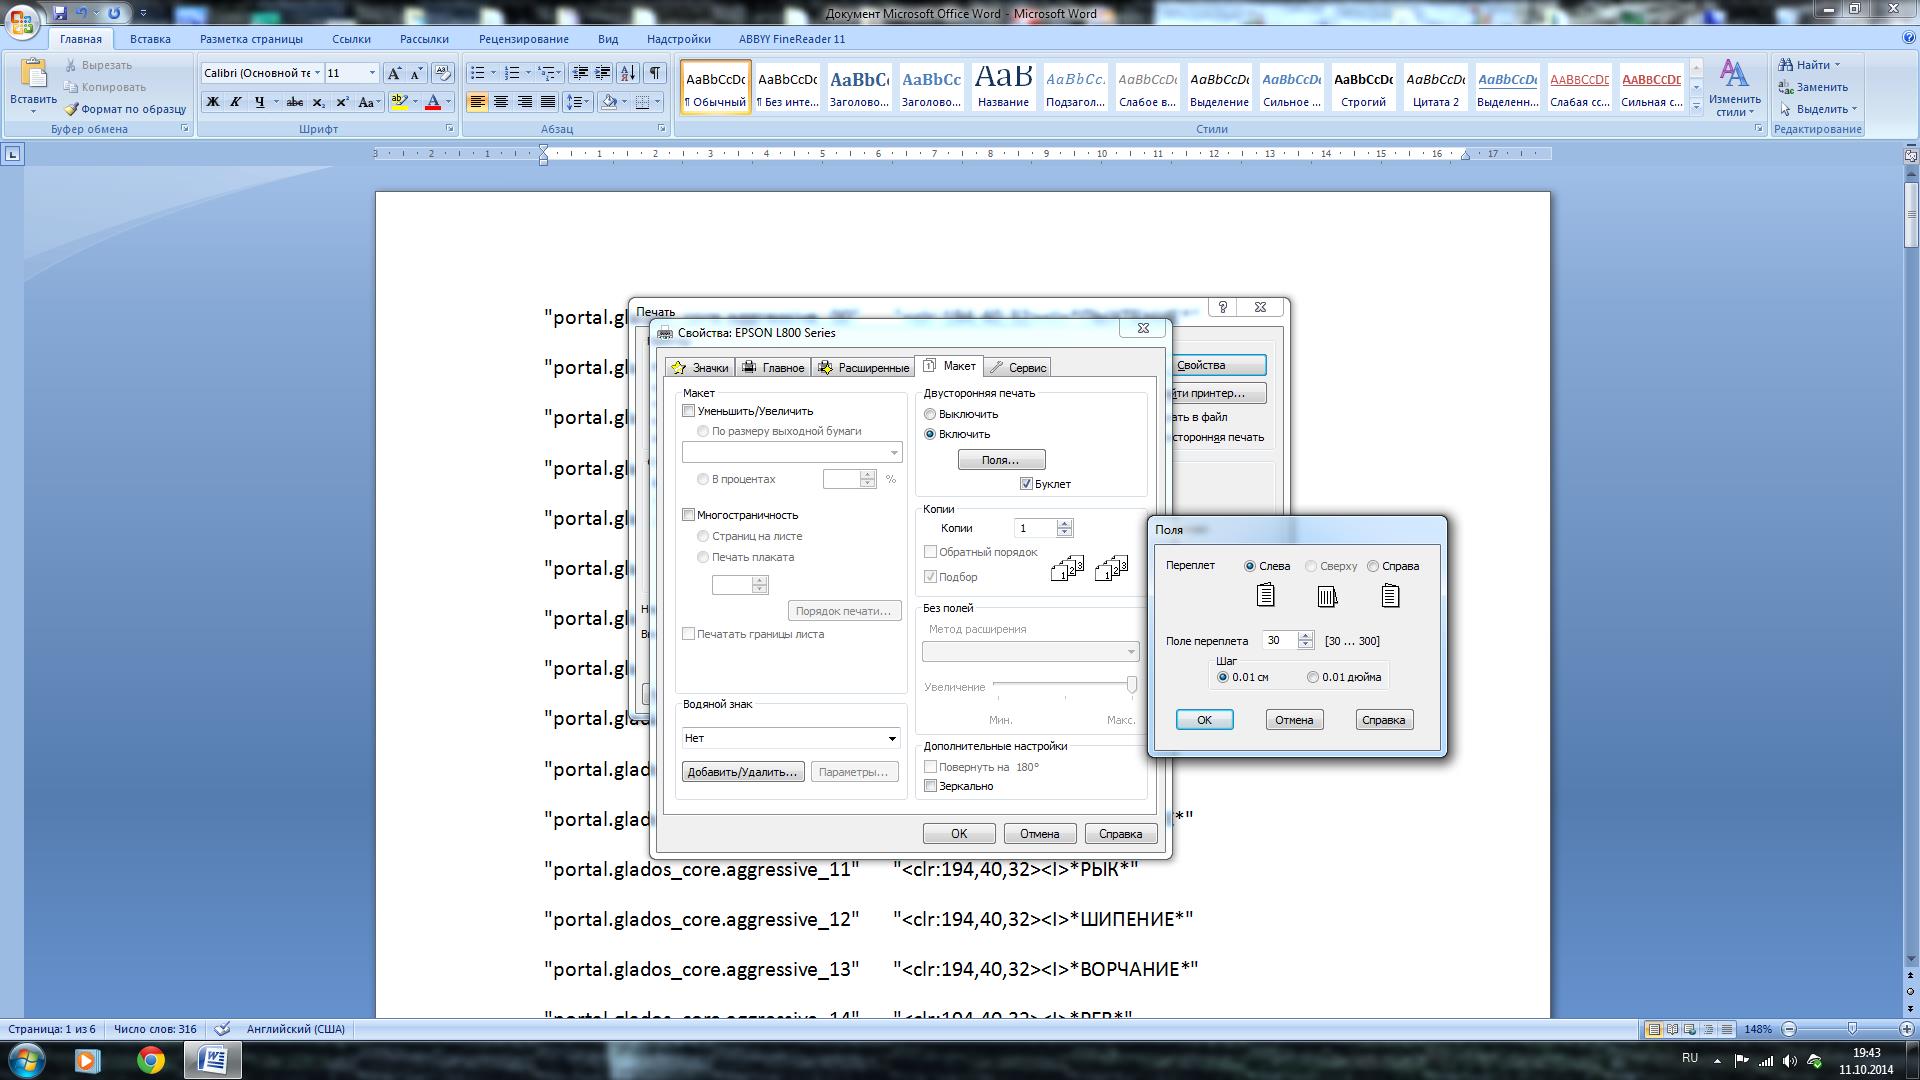Screen dimensions: 1920x1080
Task: Select Включить for two-sided printing
Action: pyautogui.click(x=930, y=434)
